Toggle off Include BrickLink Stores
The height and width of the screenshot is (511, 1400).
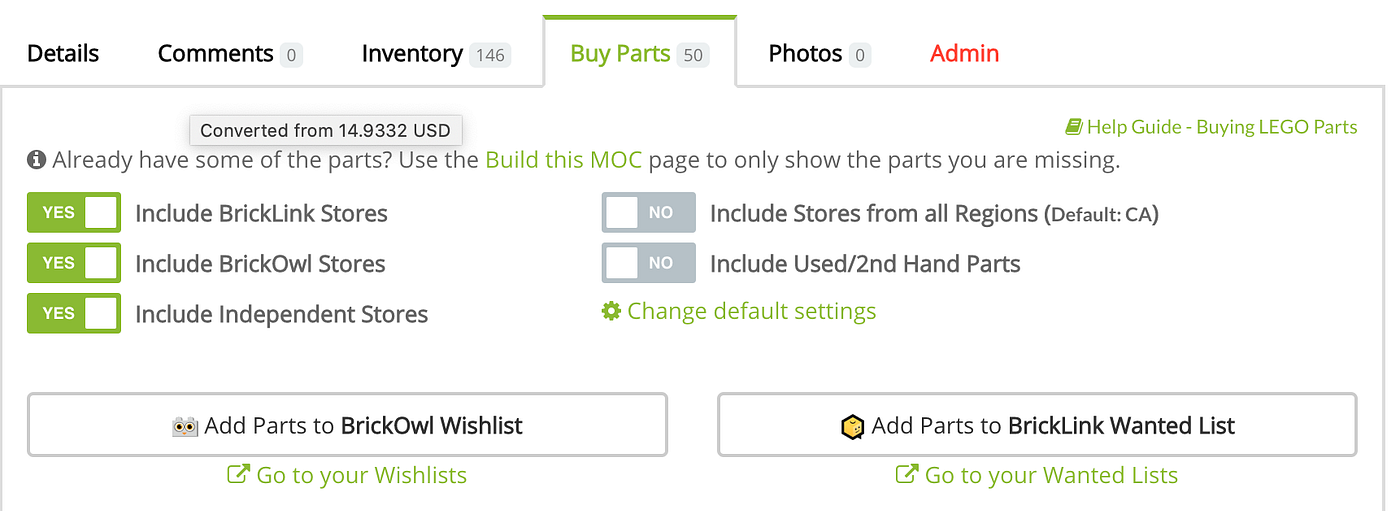(x=74, y=213)
